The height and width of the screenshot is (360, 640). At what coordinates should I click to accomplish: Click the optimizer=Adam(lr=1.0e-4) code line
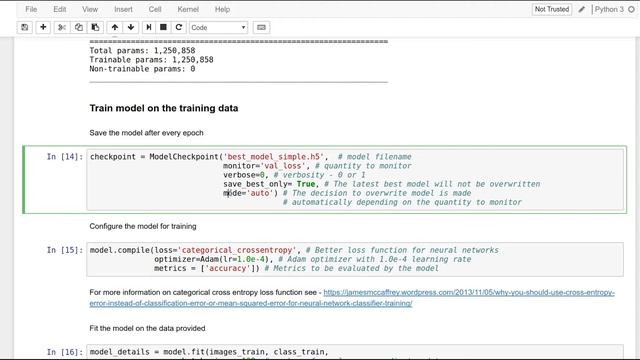312,259
